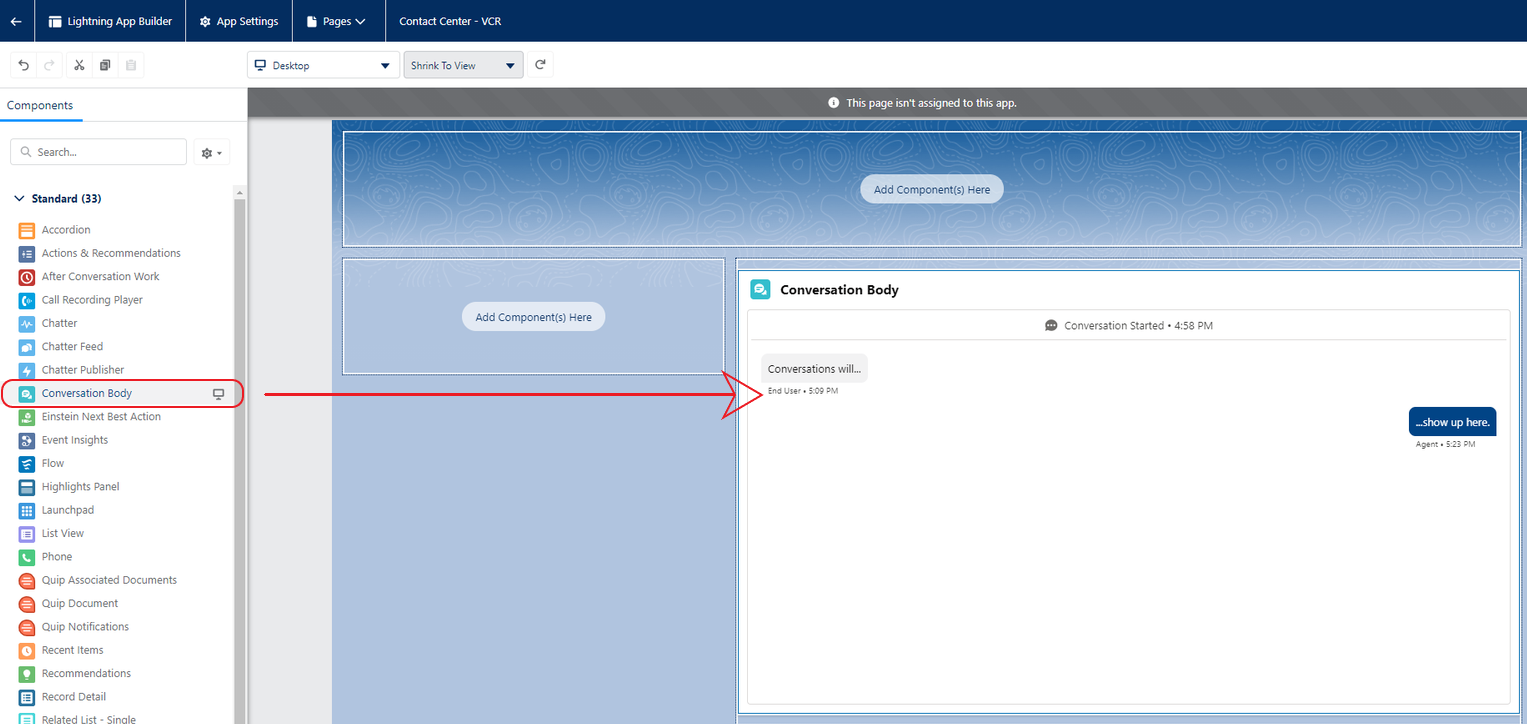Image resolution: width=1527 pixels, height=724 pixels.
Task: Click the info icon in the page notice banner
Action: pos(833,103)
